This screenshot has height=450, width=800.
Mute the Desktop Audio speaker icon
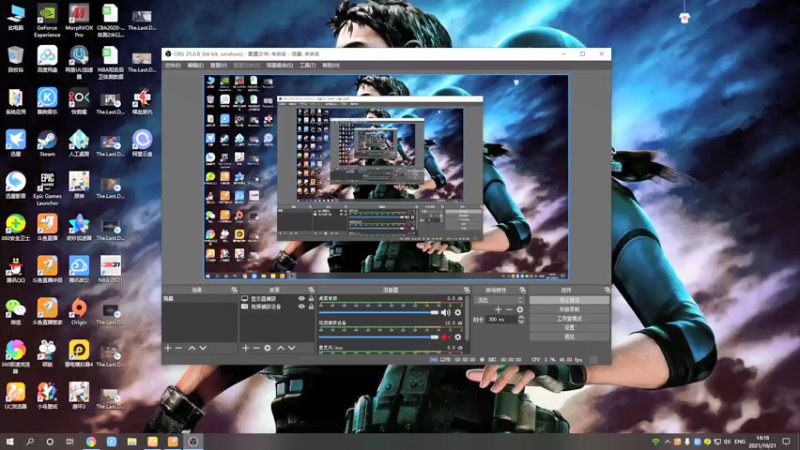pyautogui.click(x=445, y=312)
